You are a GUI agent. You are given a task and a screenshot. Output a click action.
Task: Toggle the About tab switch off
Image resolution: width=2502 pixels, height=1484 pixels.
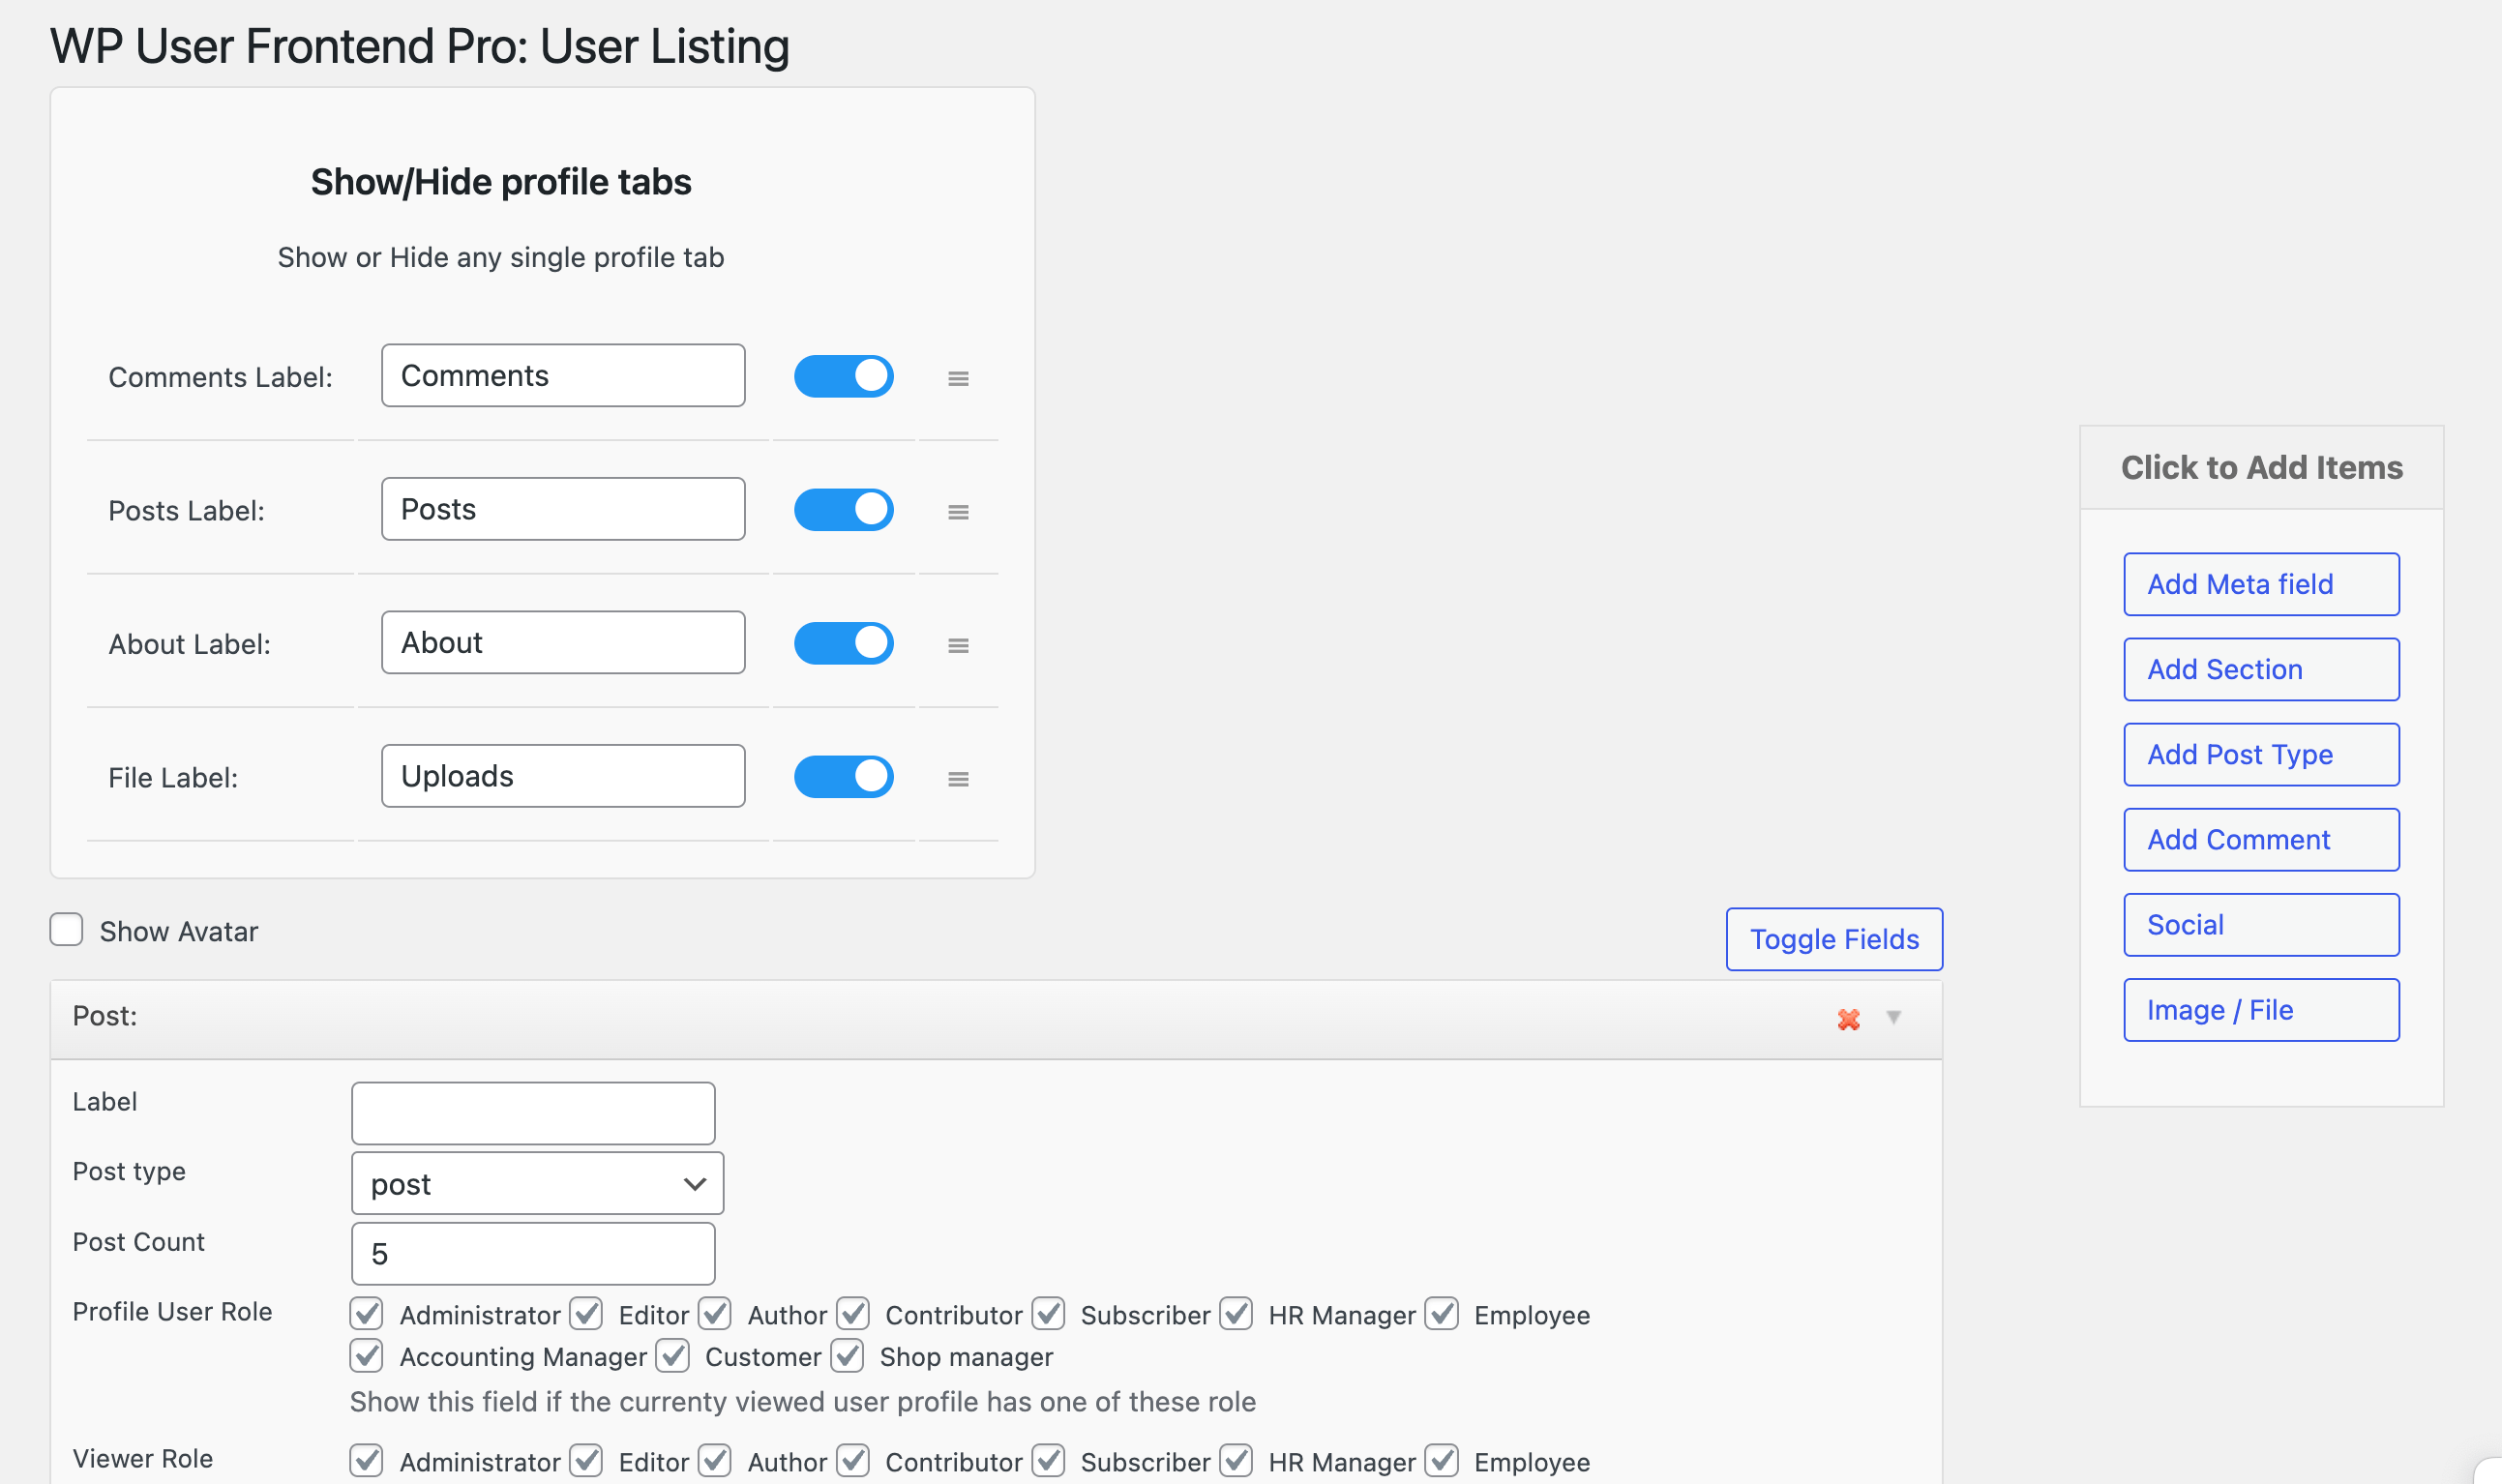[x=843, y=643]
